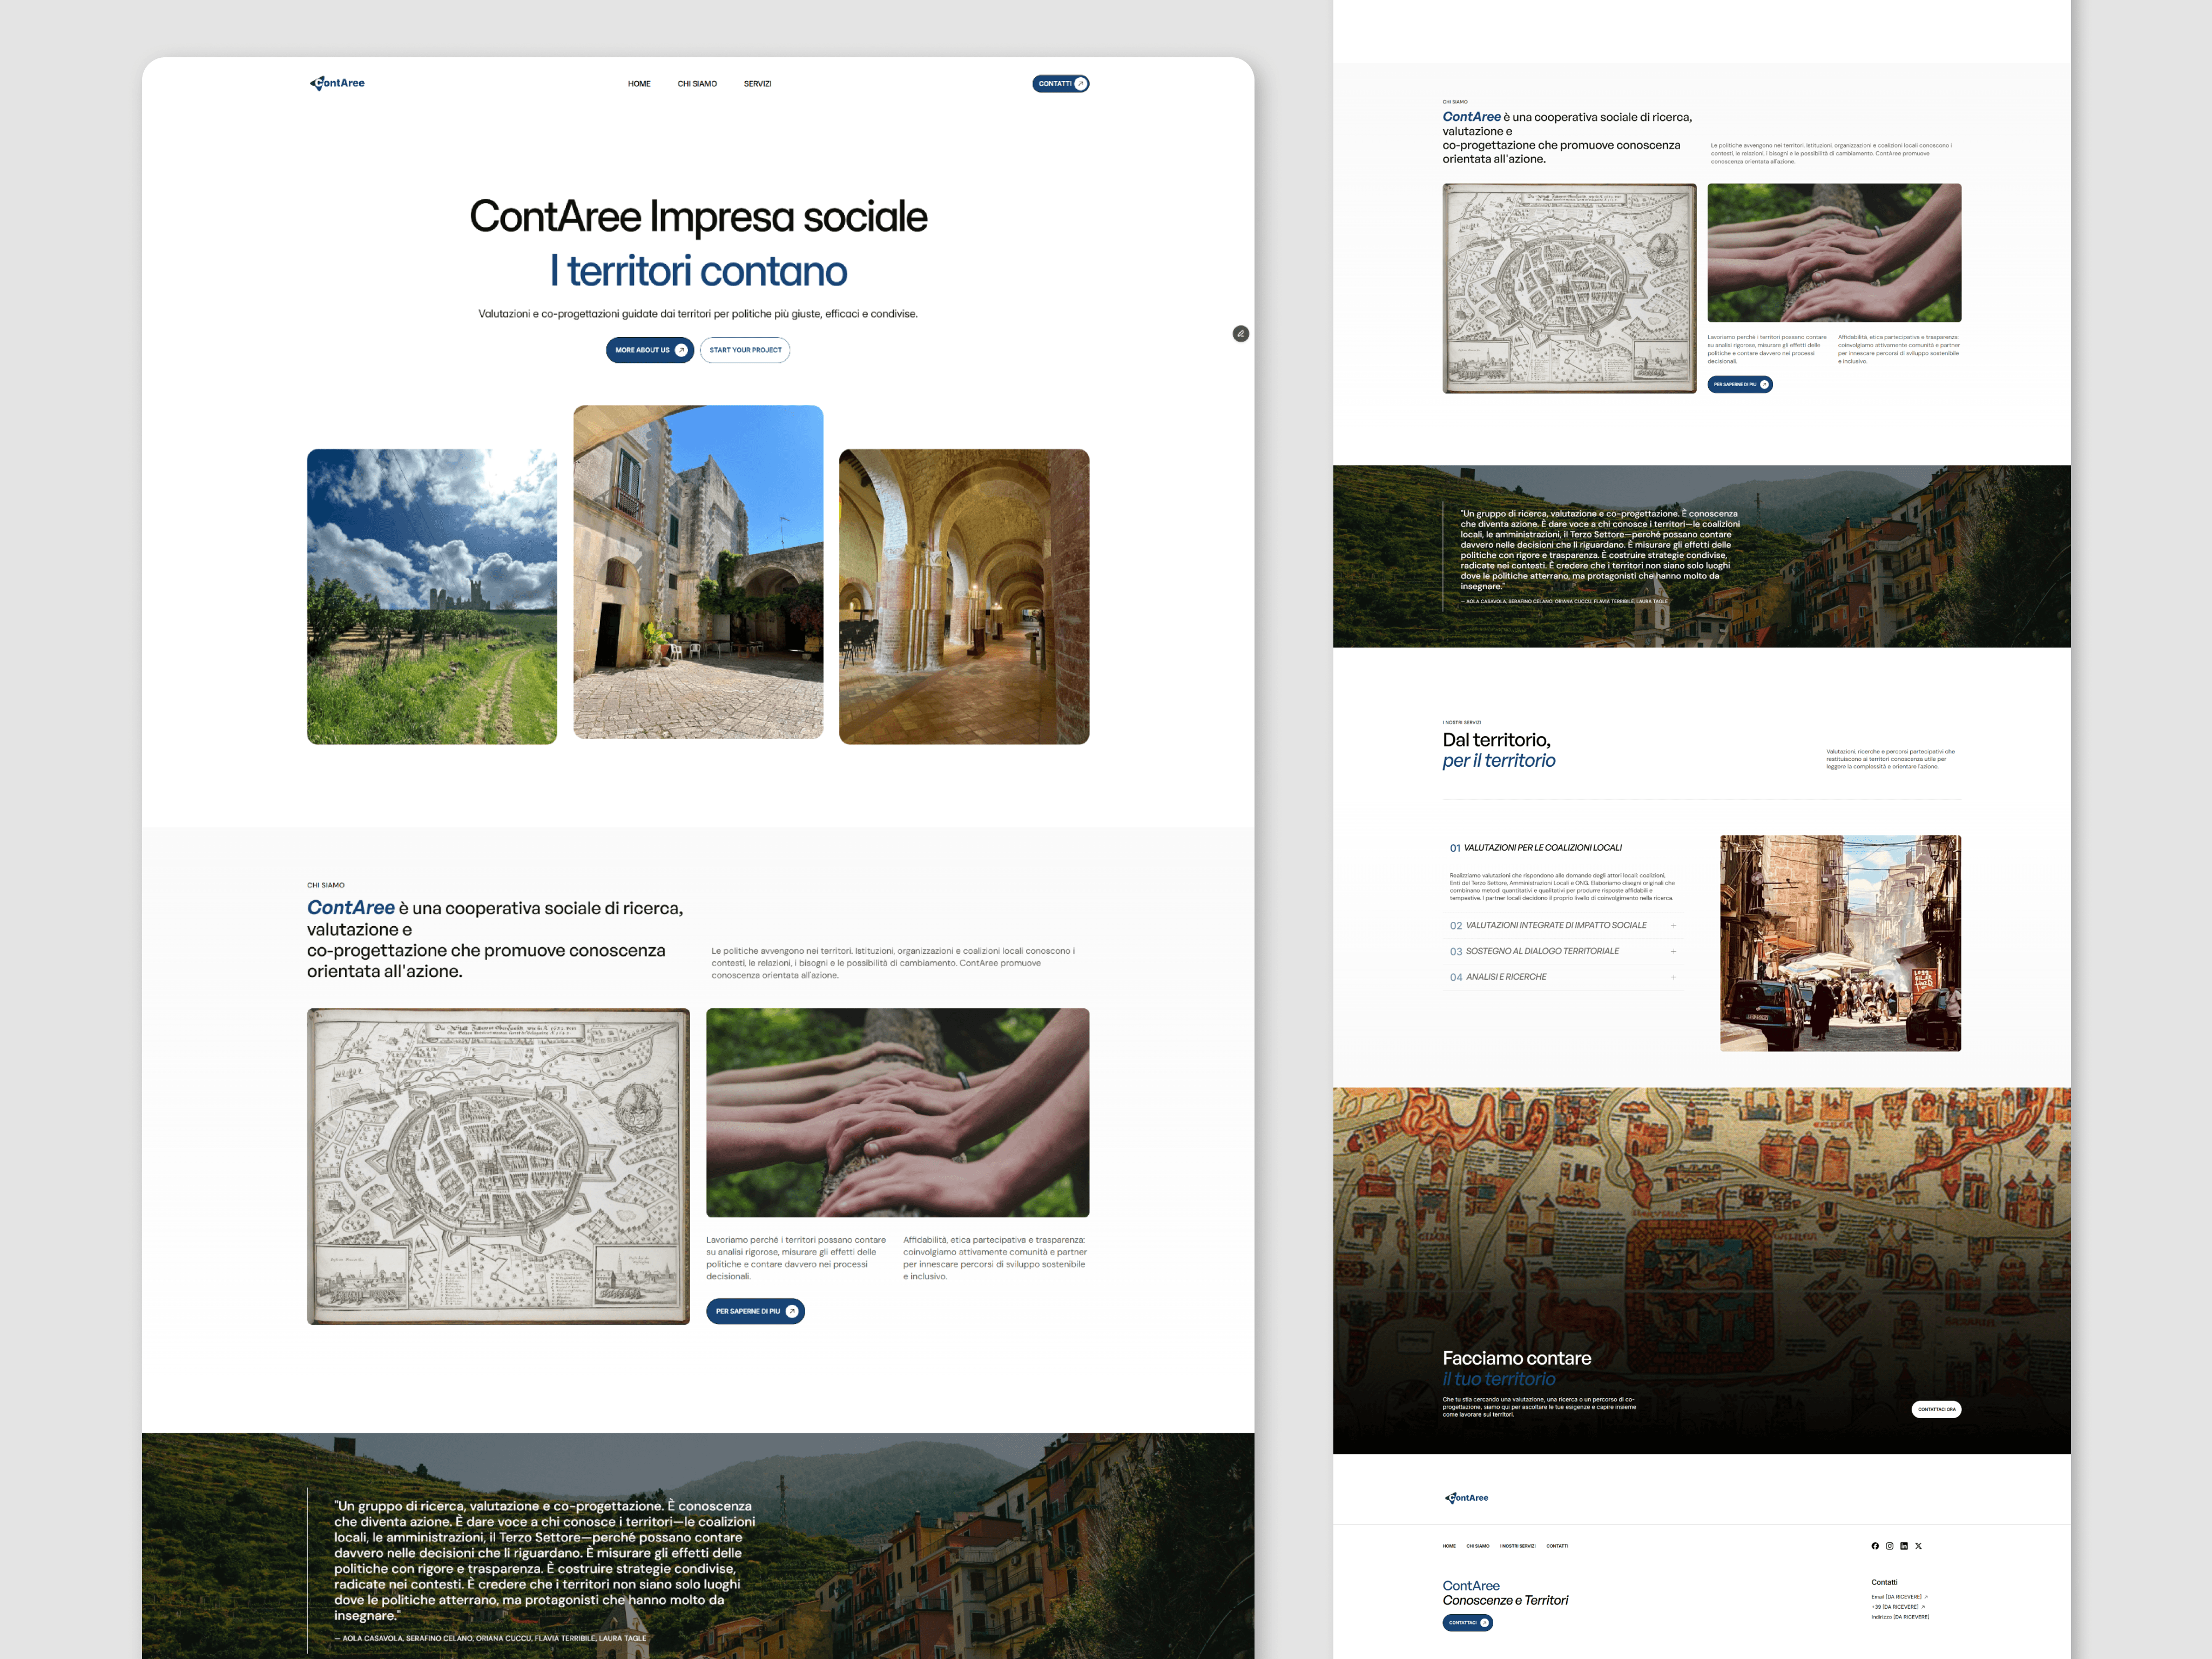Click the round edit pencil icon

(1240, 334)
